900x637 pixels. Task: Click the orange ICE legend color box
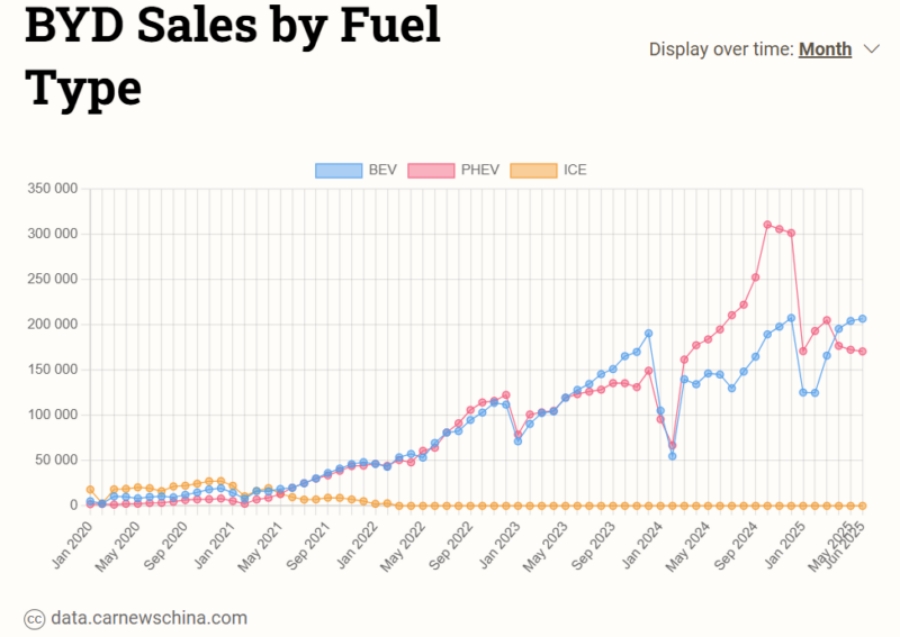pos(532,170)
